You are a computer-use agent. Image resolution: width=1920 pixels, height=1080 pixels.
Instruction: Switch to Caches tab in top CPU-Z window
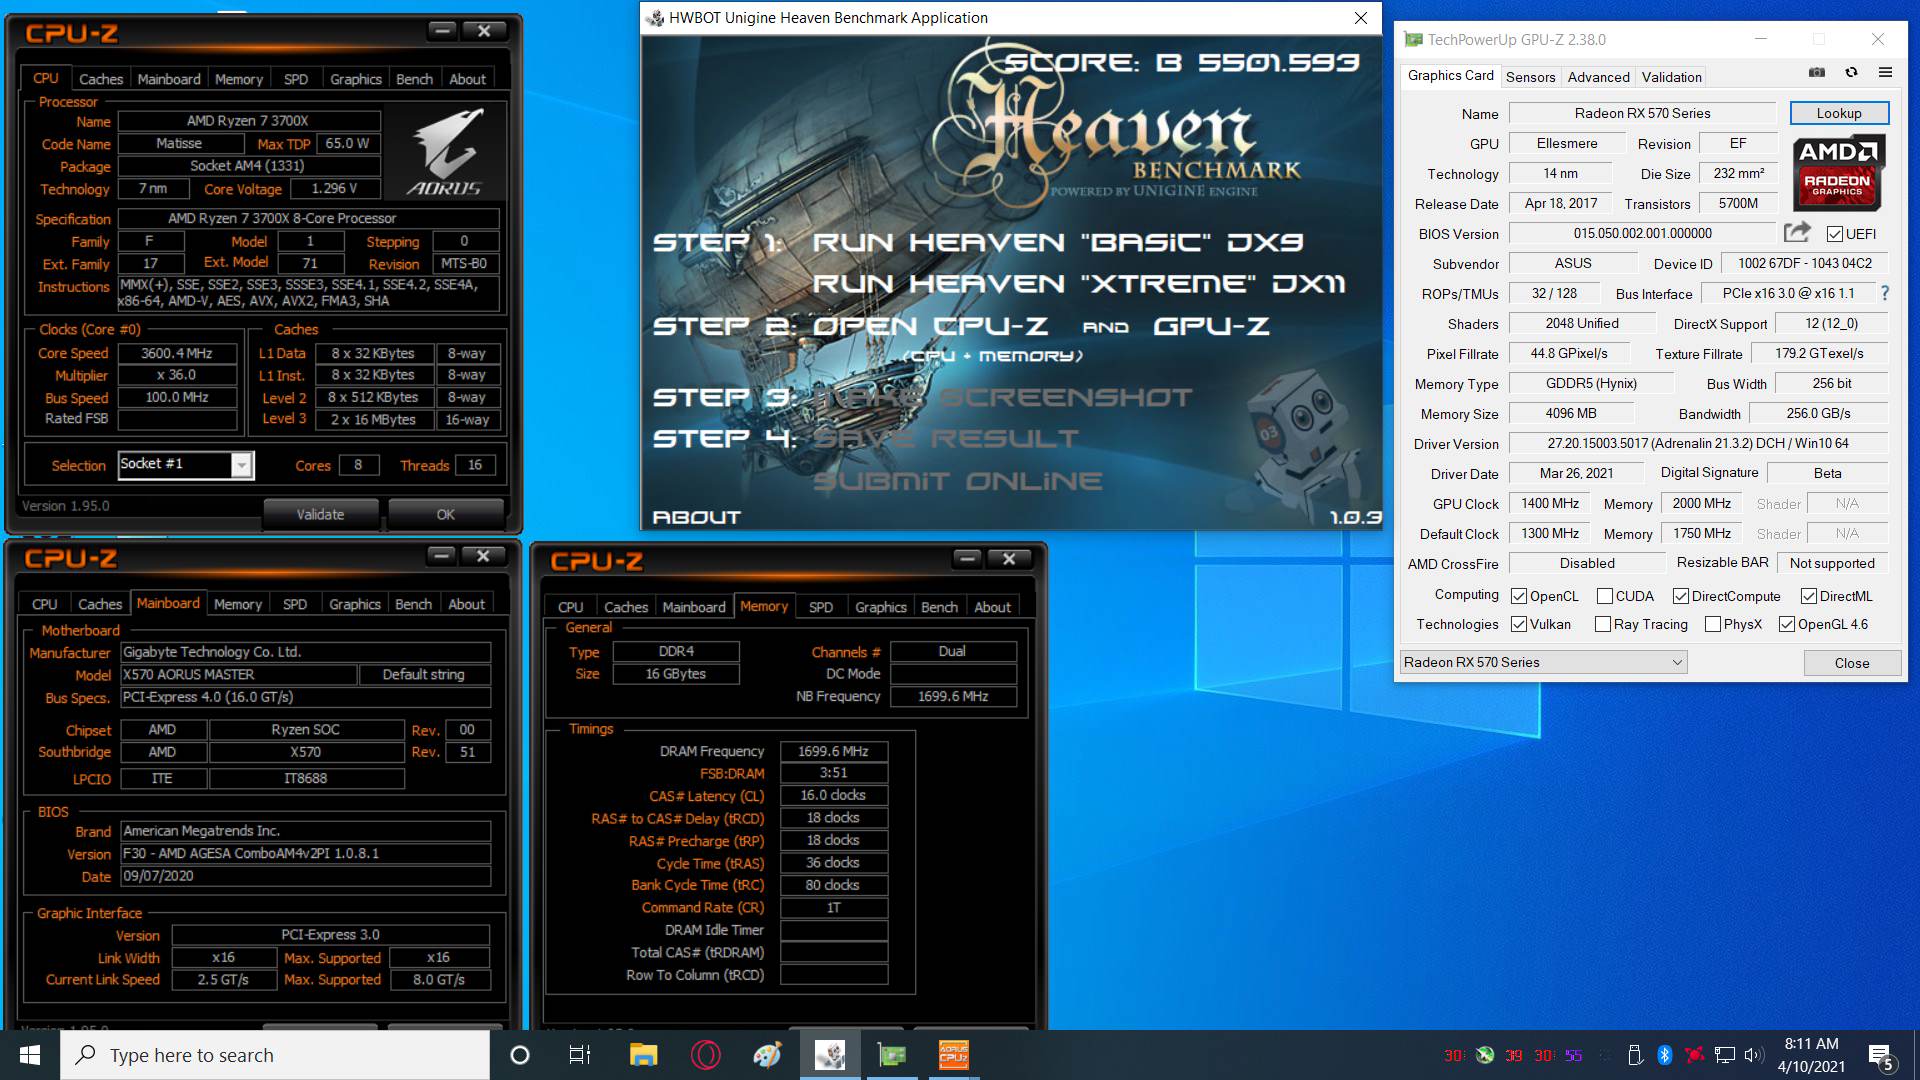pyautogui.click(x=101, y=79)
